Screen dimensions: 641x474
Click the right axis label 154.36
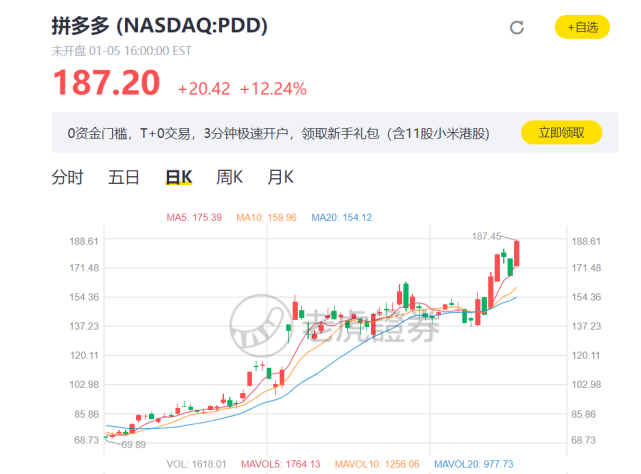pos(586,297)
